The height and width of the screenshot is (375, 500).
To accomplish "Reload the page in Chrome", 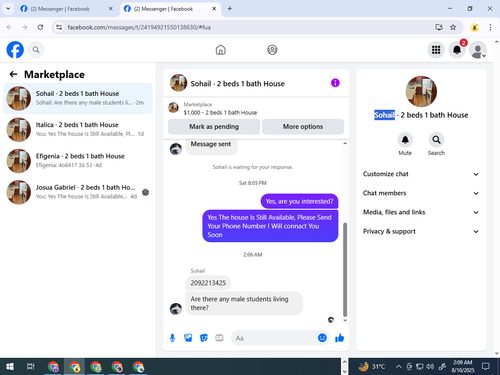I will click(x=40, y=27).
